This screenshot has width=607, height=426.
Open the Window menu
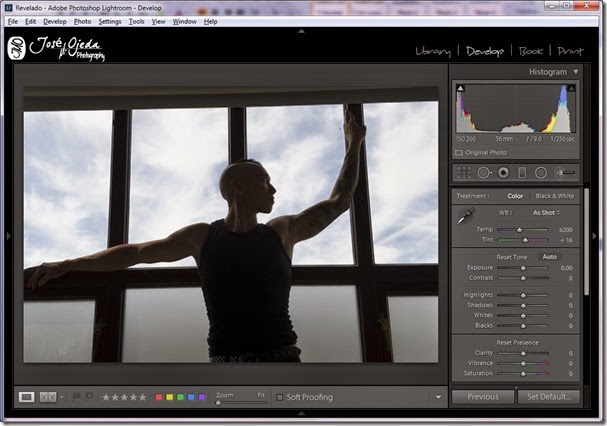185,22
